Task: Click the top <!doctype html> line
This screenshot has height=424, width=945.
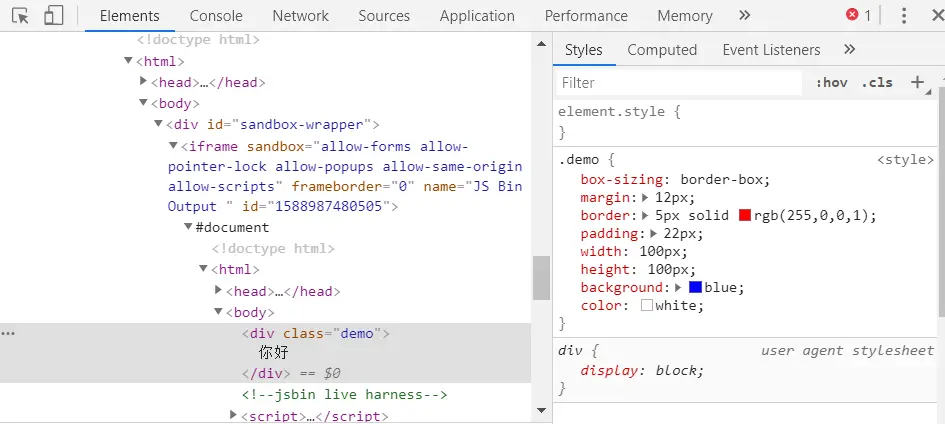Action: [x=198, y=40]
